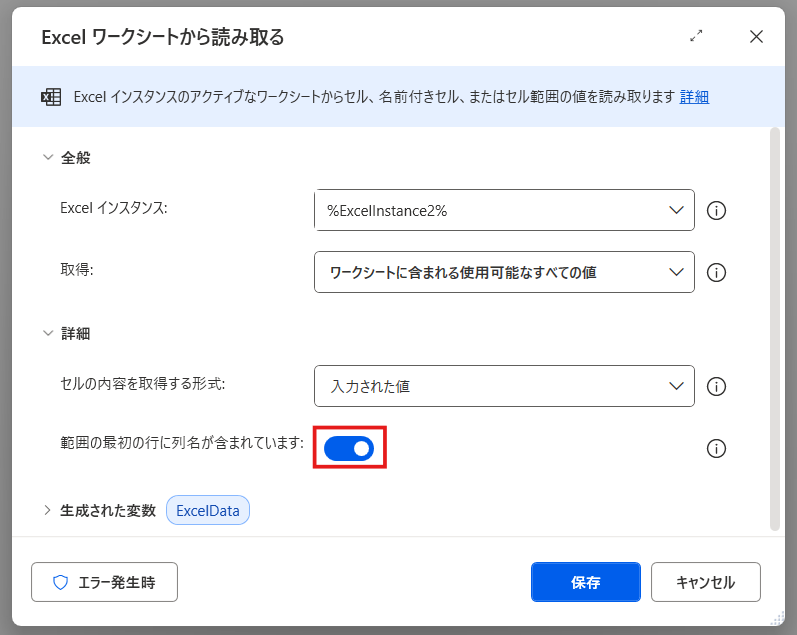The height and width of the screenshot is (635, 797).
Task: Click the info icon beside 取得 field
Action: (716, 272)
